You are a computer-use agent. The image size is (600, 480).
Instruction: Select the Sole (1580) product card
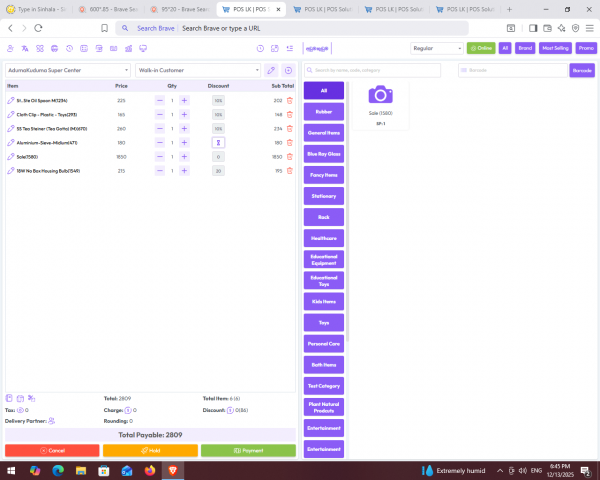coord(381,106)
